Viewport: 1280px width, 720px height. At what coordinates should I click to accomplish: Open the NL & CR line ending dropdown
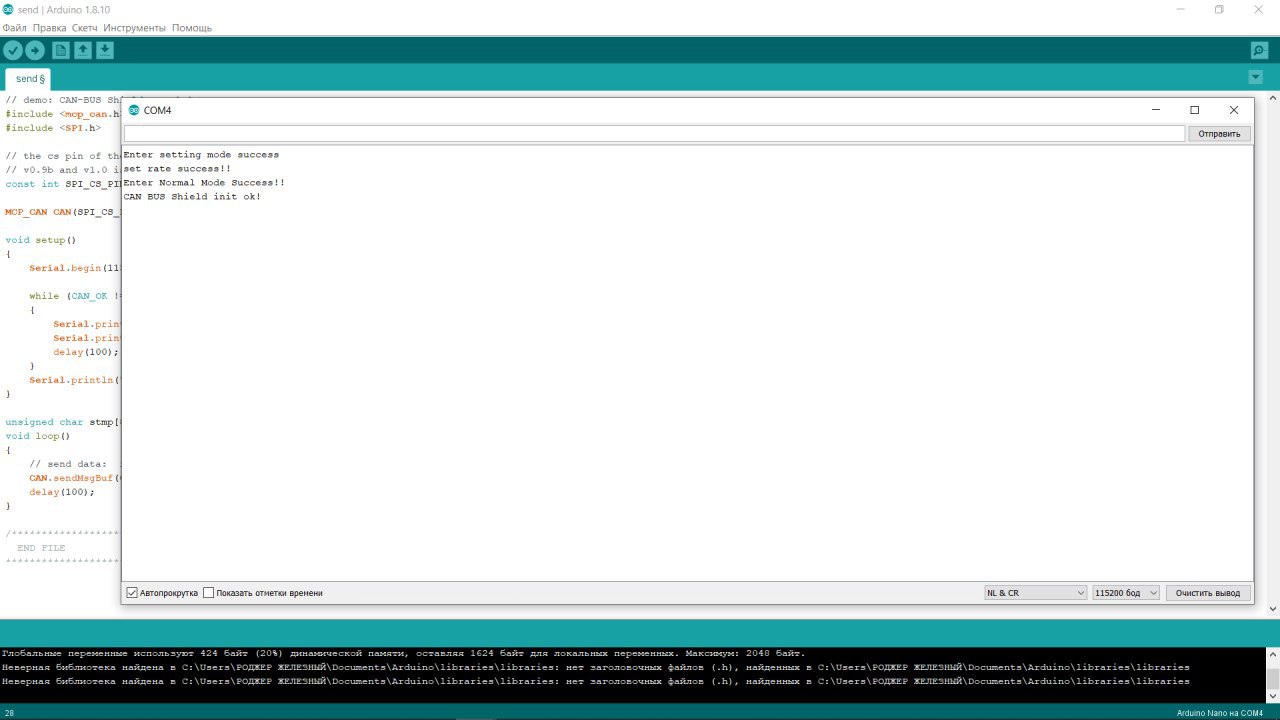(1035, 593)
